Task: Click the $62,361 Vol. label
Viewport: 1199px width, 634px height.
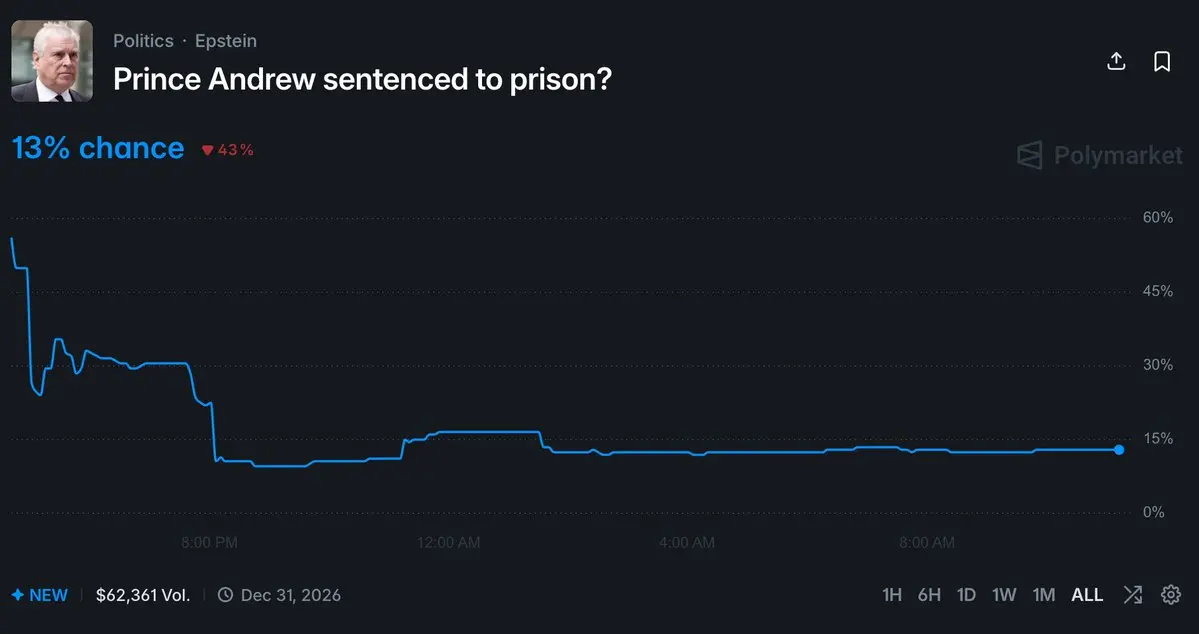Action: click(x=143, y=595)
